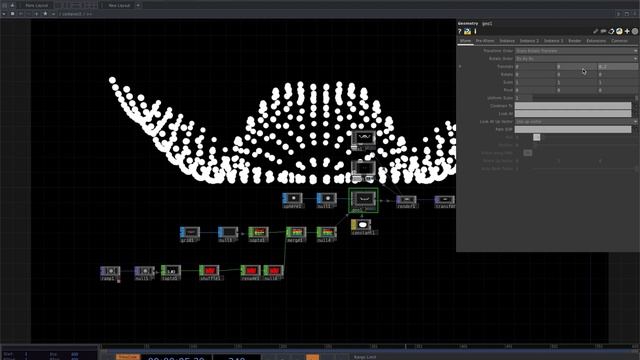Click the Range Limit label in timeline

click(365, 357)
